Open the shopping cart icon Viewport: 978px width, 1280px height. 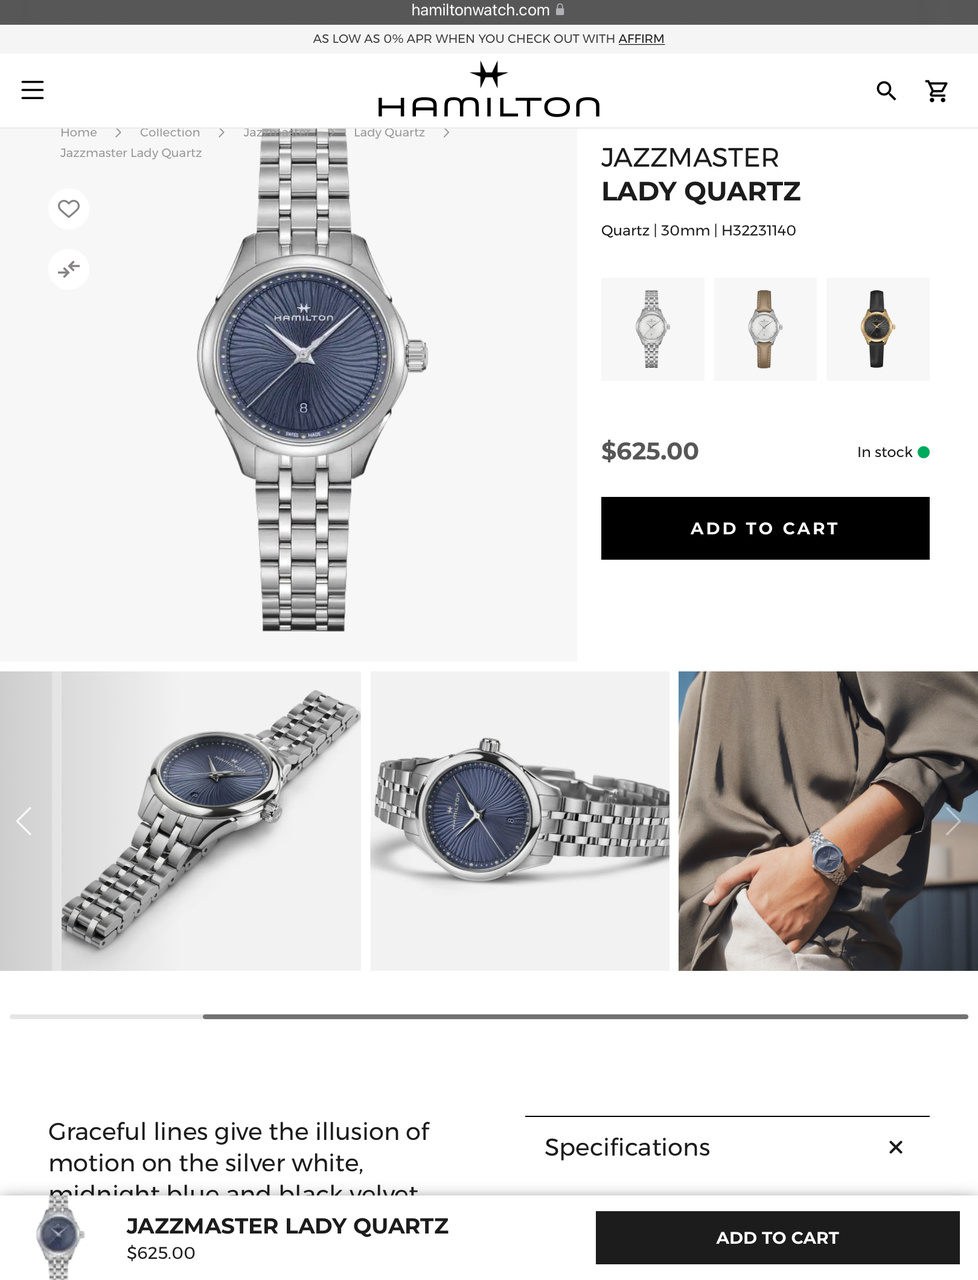(937, 91)
